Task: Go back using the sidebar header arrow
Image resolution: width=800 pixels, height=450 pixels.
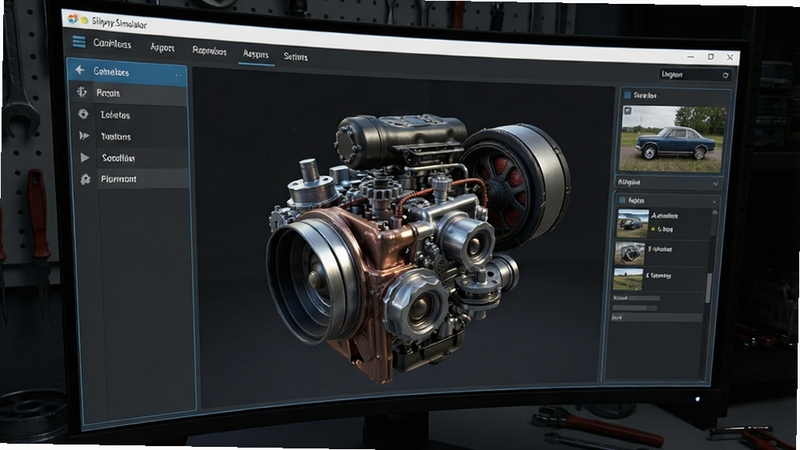Action: (80, 70)
